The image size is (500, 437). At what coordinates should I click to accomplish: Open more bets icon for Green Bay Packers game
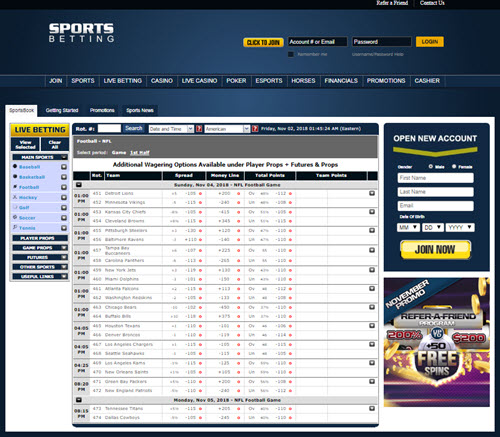pyautogui.click(x=372, y=381)
